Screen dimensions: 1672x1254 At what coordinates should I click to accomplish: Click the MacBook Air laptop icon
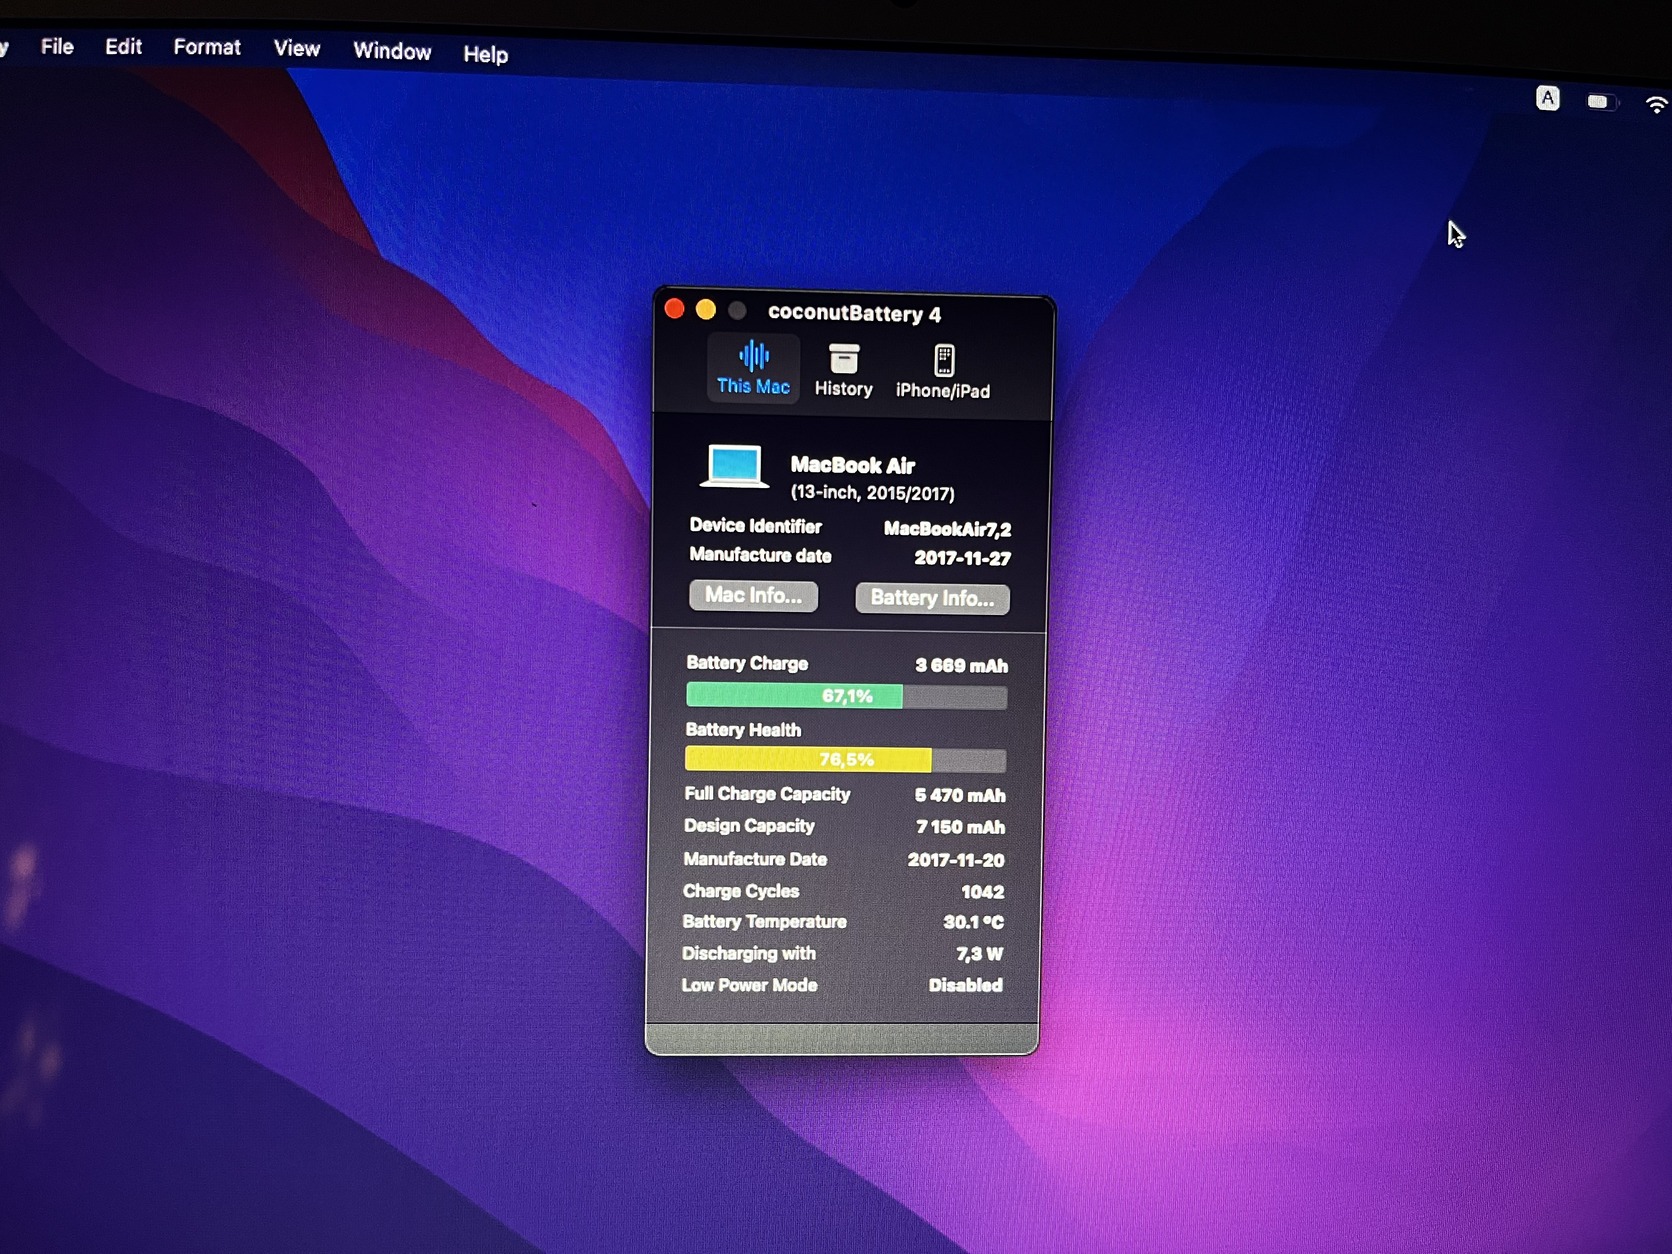(x=735, y=467)
